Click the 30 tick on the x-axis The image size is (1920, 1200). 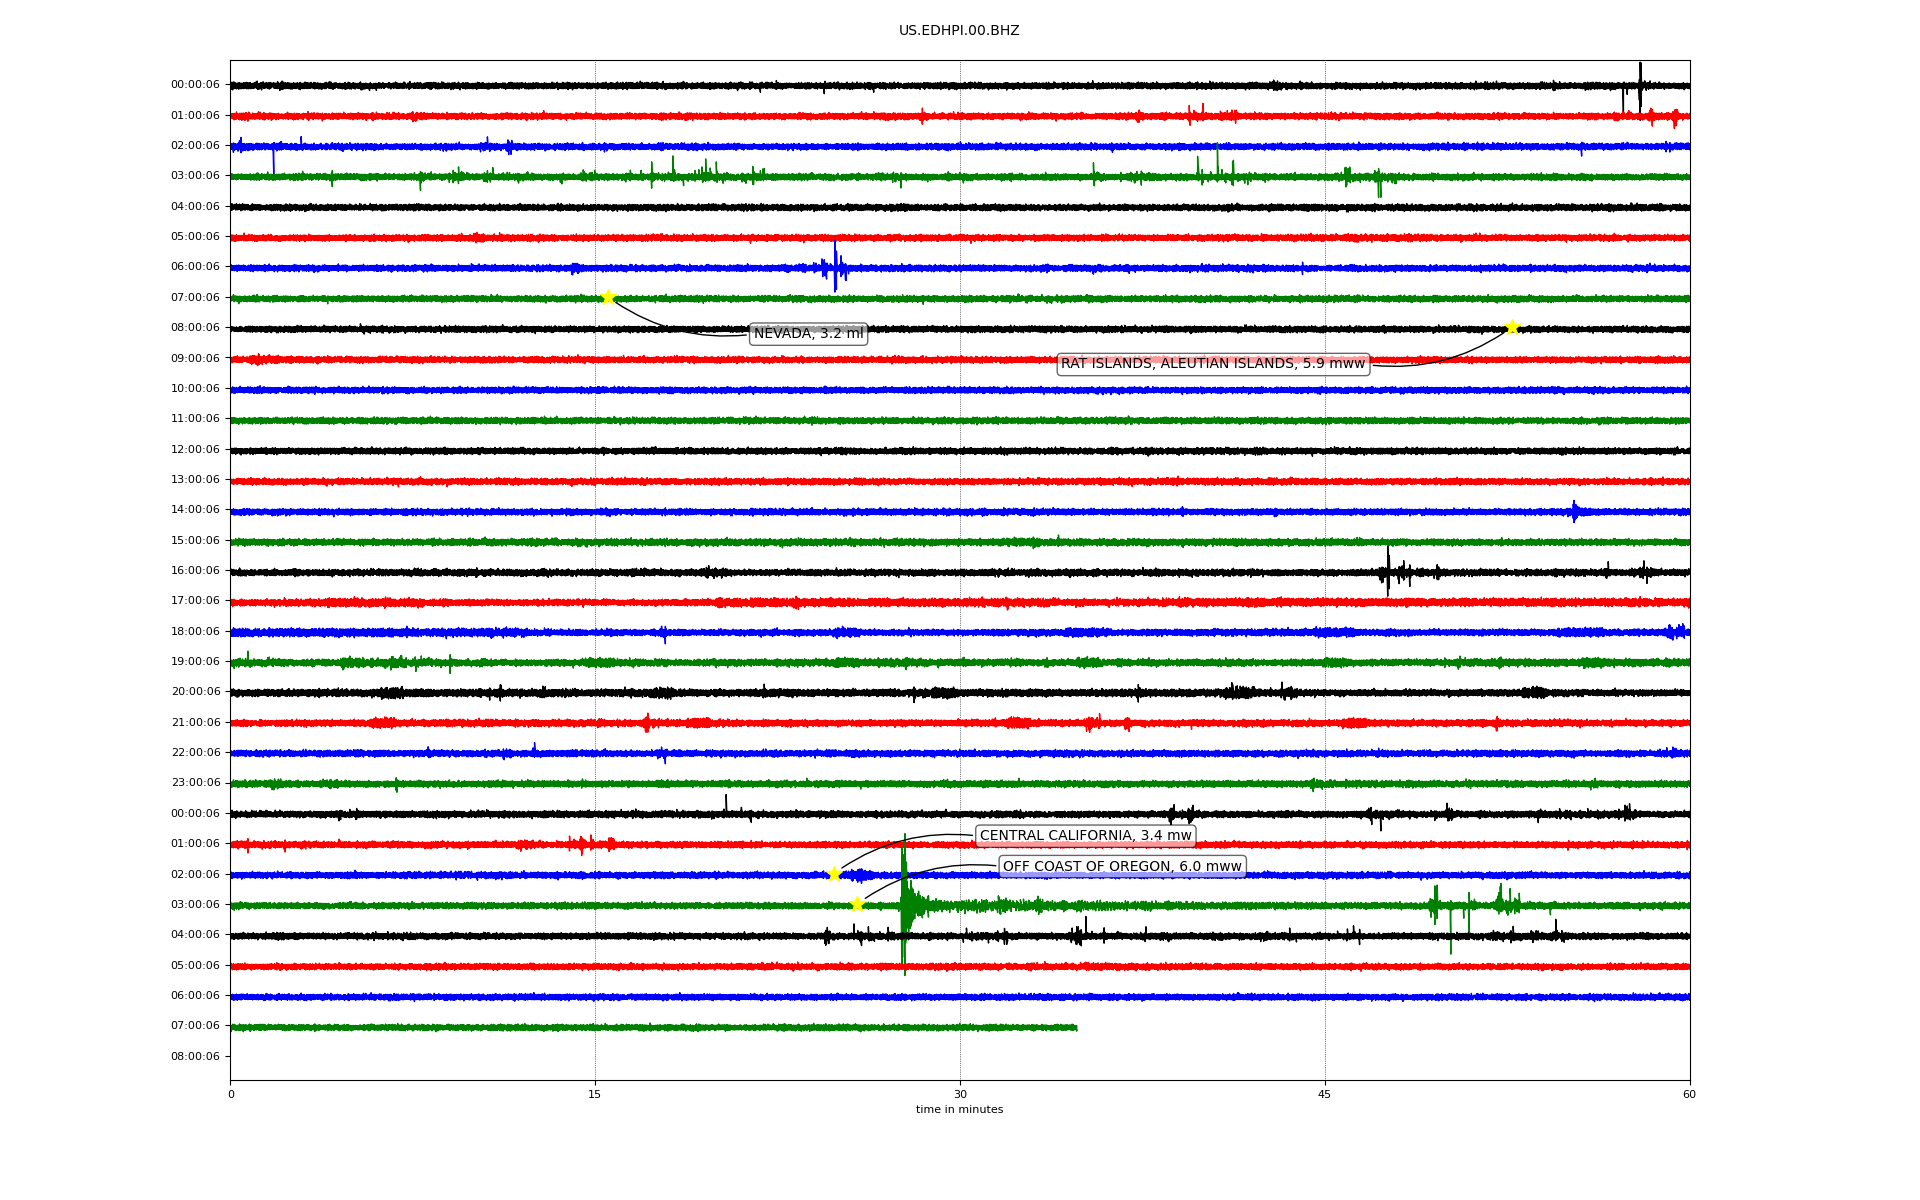pyautogui.click(x=960, y=1094)
